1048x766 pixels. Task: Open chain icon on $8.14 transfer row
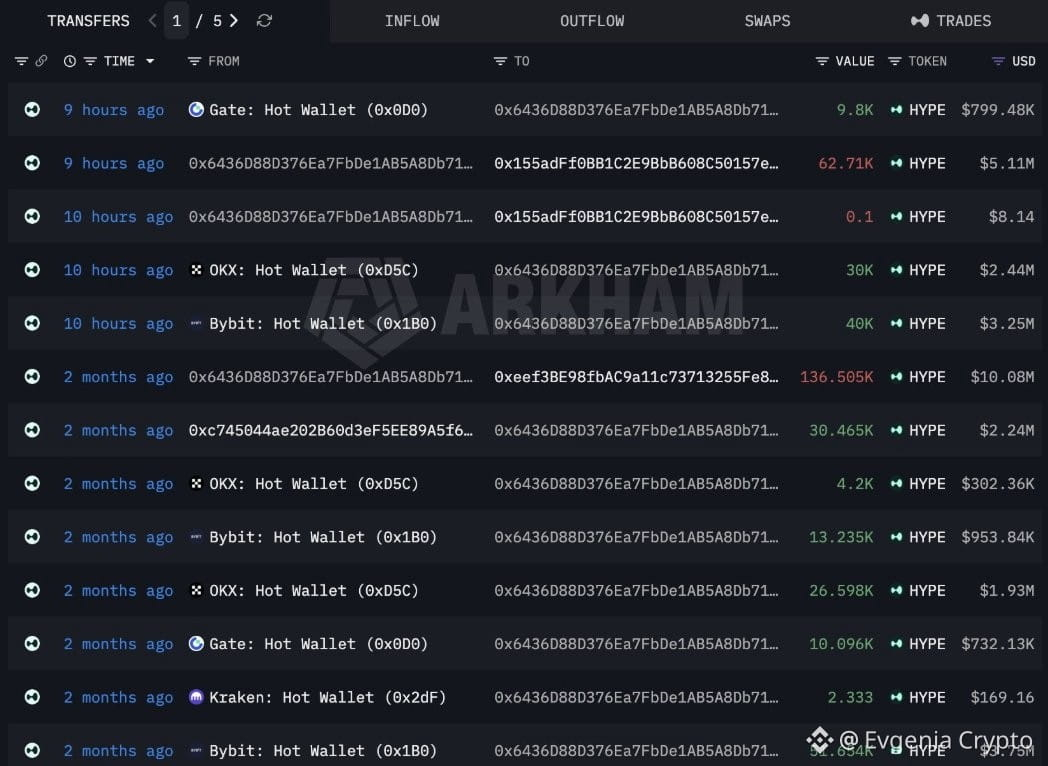tap(32, 217)
